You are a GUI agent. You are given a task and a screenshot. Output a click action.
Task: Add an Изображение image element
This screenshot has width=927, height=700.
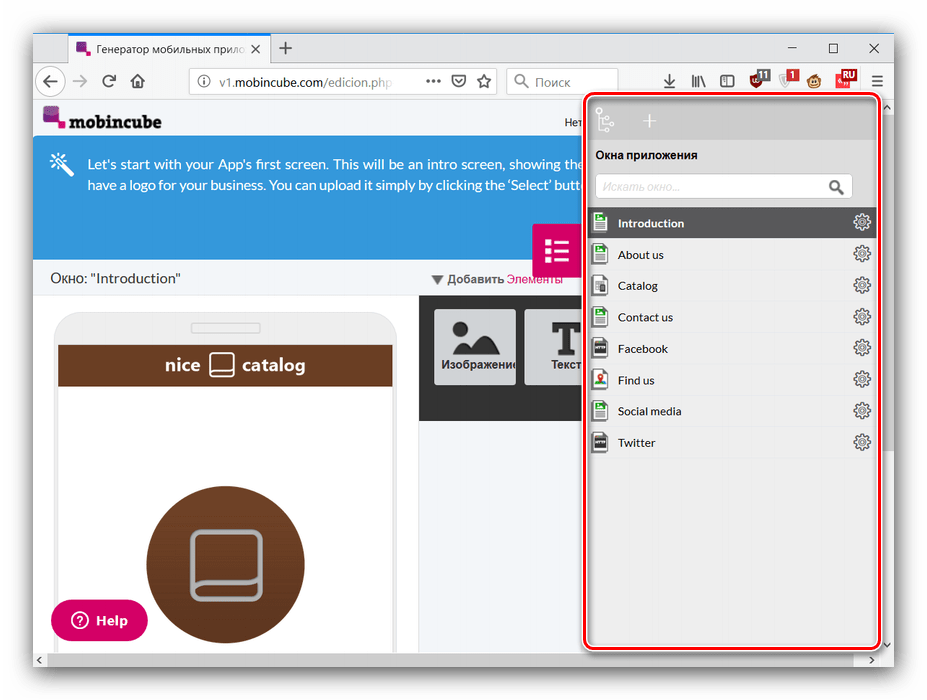pyautogui.click(x=475, y=347)
